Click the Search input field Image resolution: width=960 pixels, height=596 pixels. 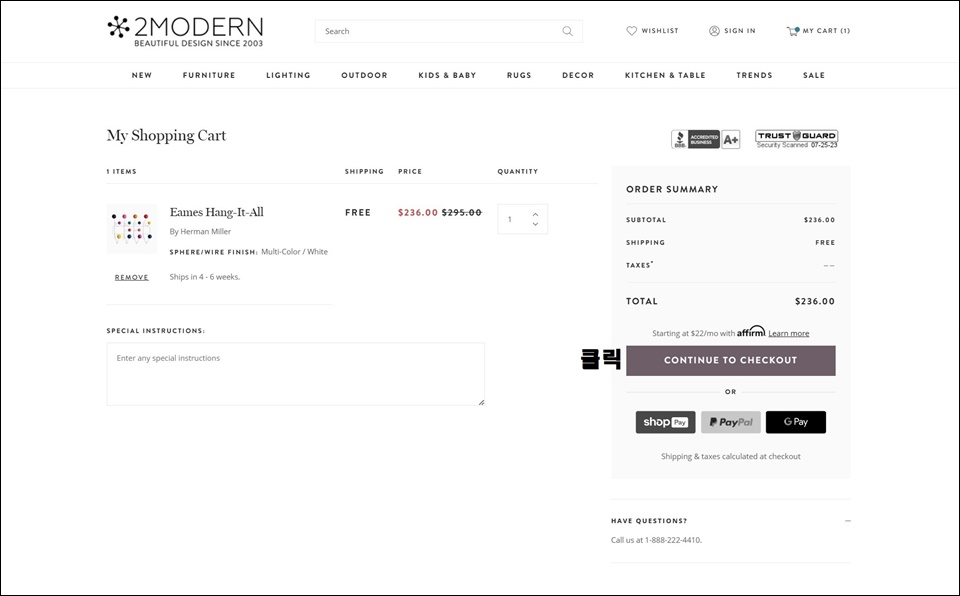tap(449, 31)
